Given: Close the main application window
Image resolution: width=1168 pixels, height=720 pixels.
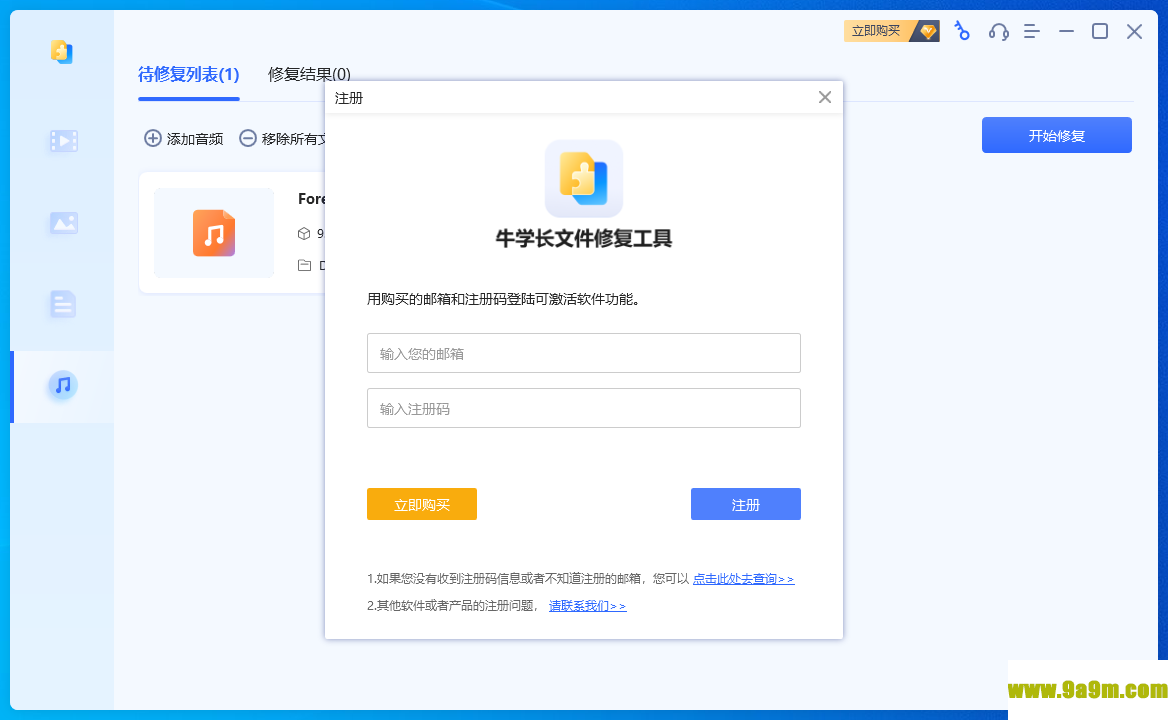Looking at the screenshot, I should (x=1134, y=31).
